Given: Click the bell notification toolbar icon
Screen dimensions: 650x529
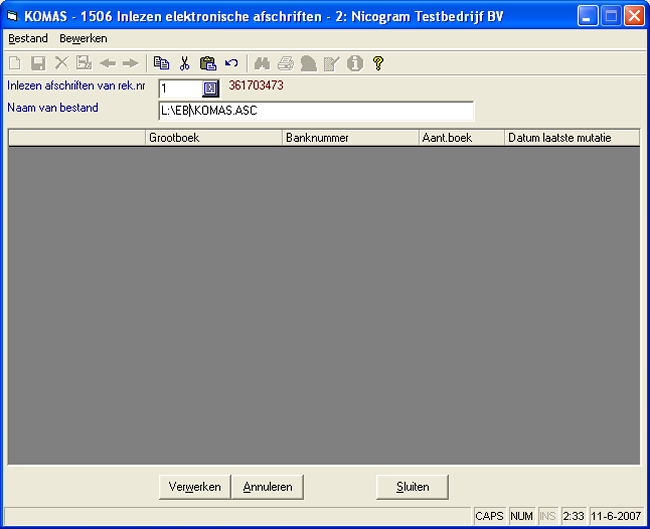Looking at the screenshot, I should click(308, 63).
